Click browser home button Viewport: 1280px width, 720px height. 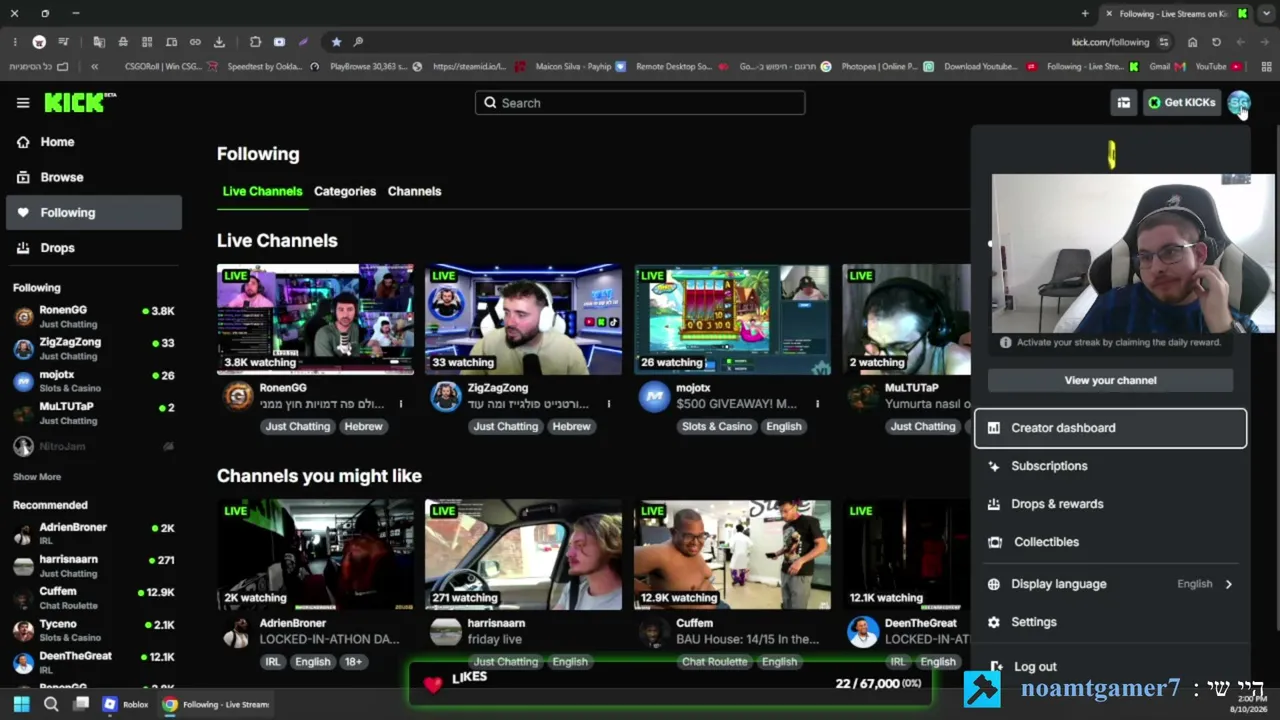click(1192, 42)
